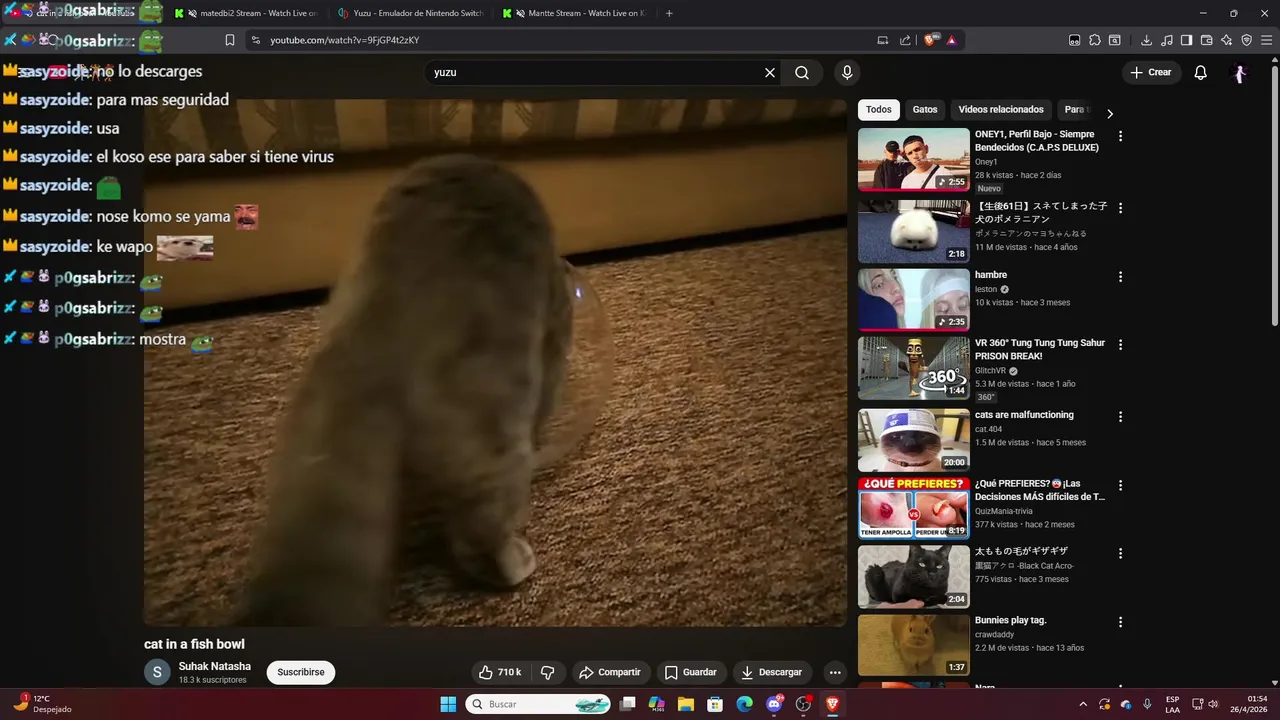Open File Explorer from taskbar

click(x=686, y=704)
